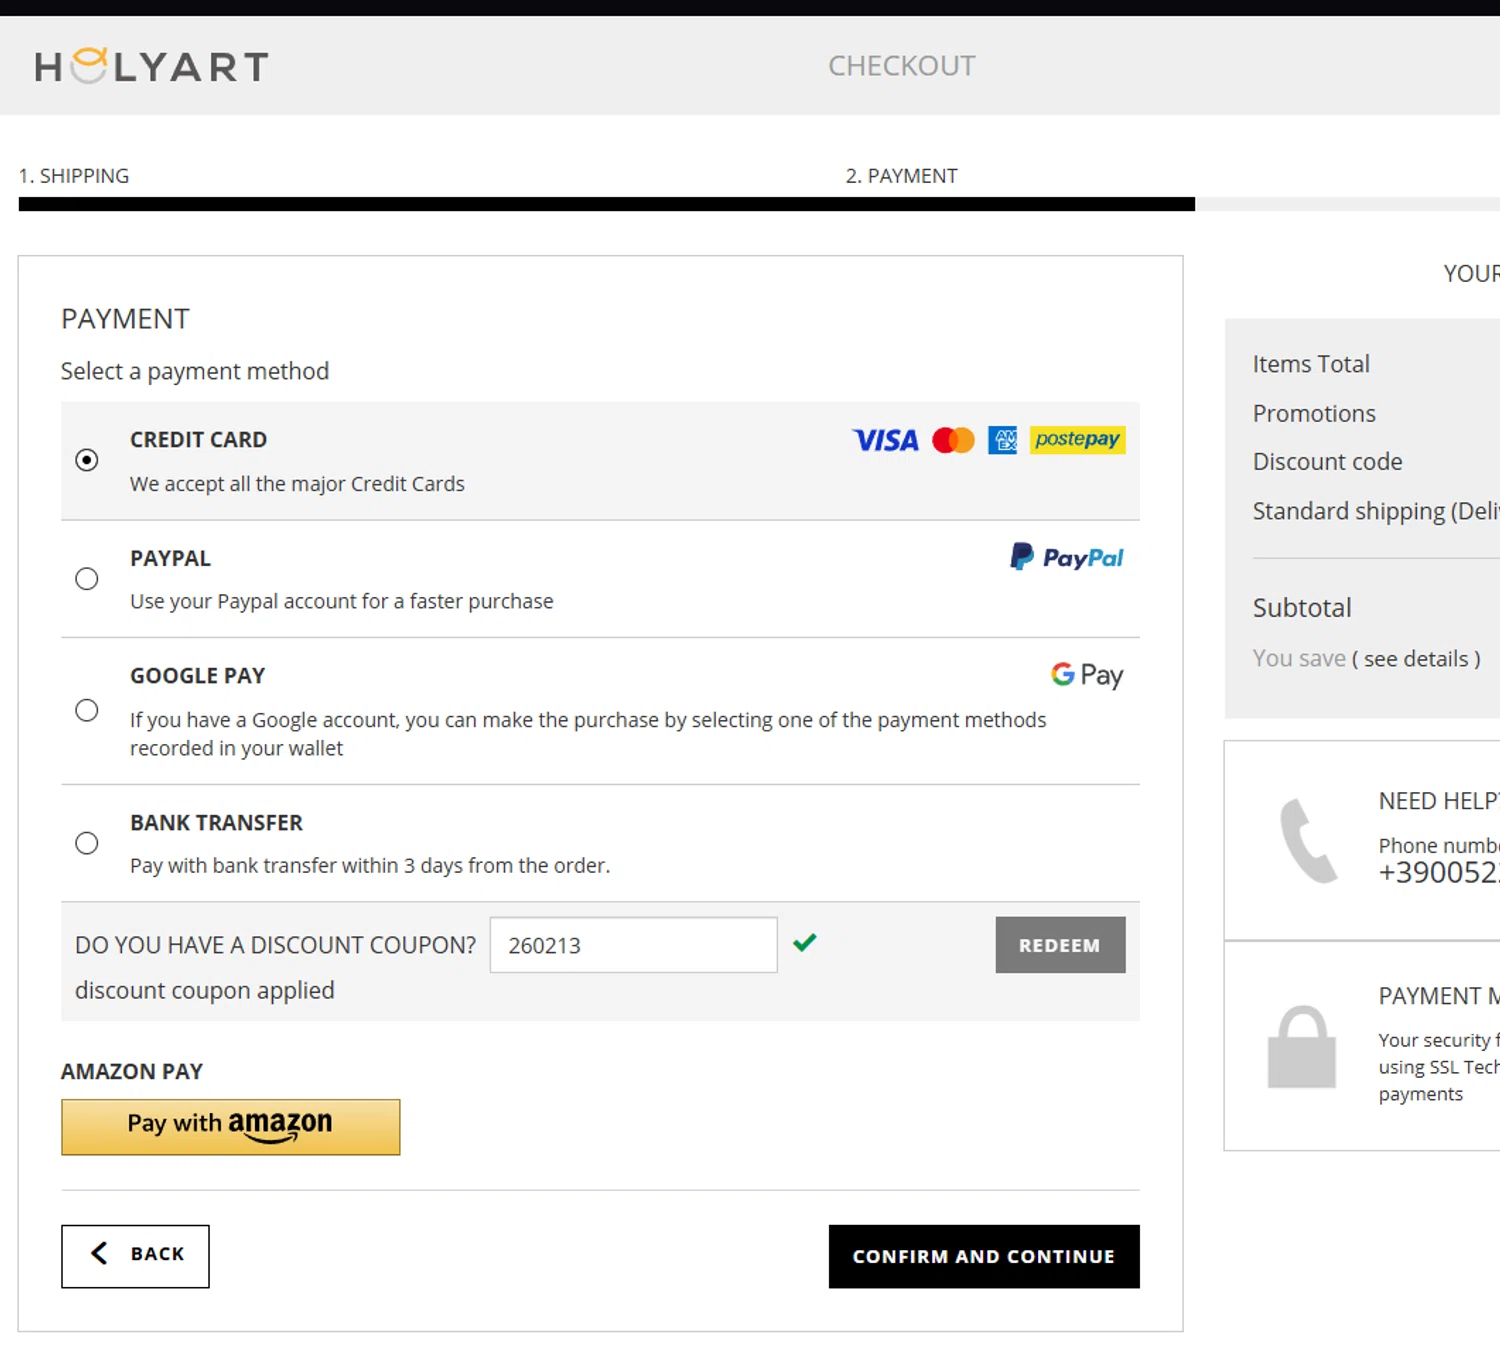
Task: Open the Payment step tab
Action: (x=901, y=176)
